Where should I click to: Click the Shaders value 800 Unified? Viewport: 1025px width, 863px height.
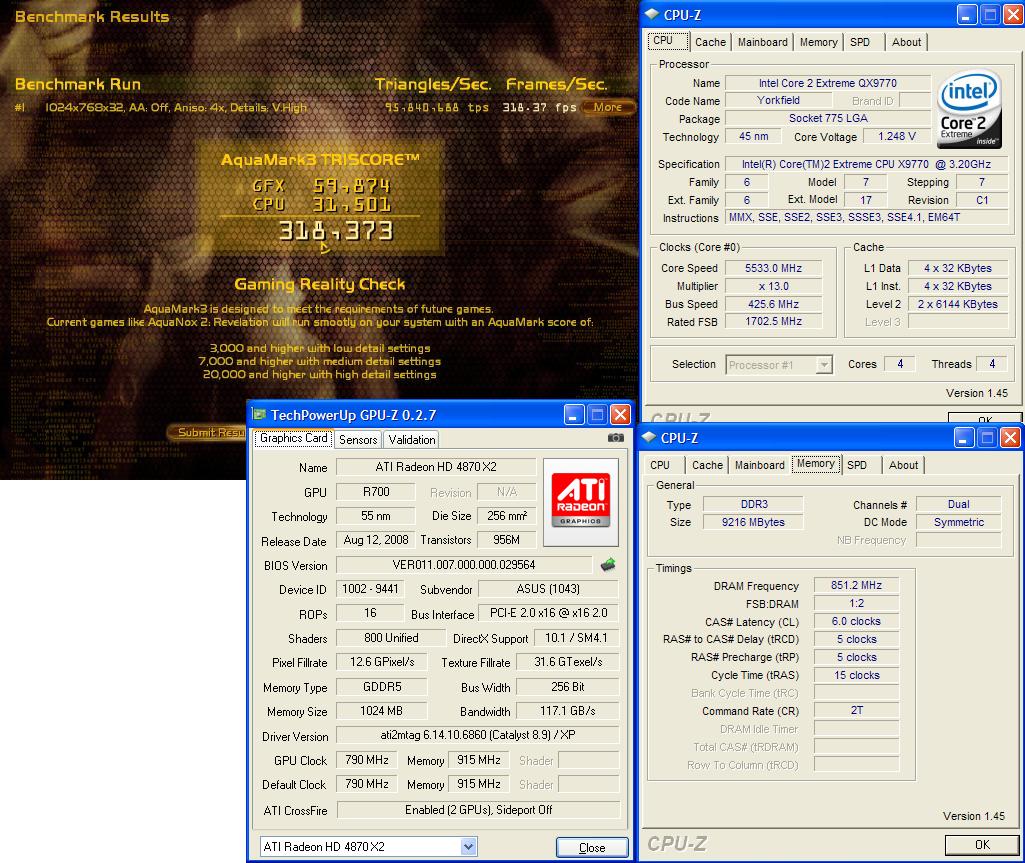[391, 637]
